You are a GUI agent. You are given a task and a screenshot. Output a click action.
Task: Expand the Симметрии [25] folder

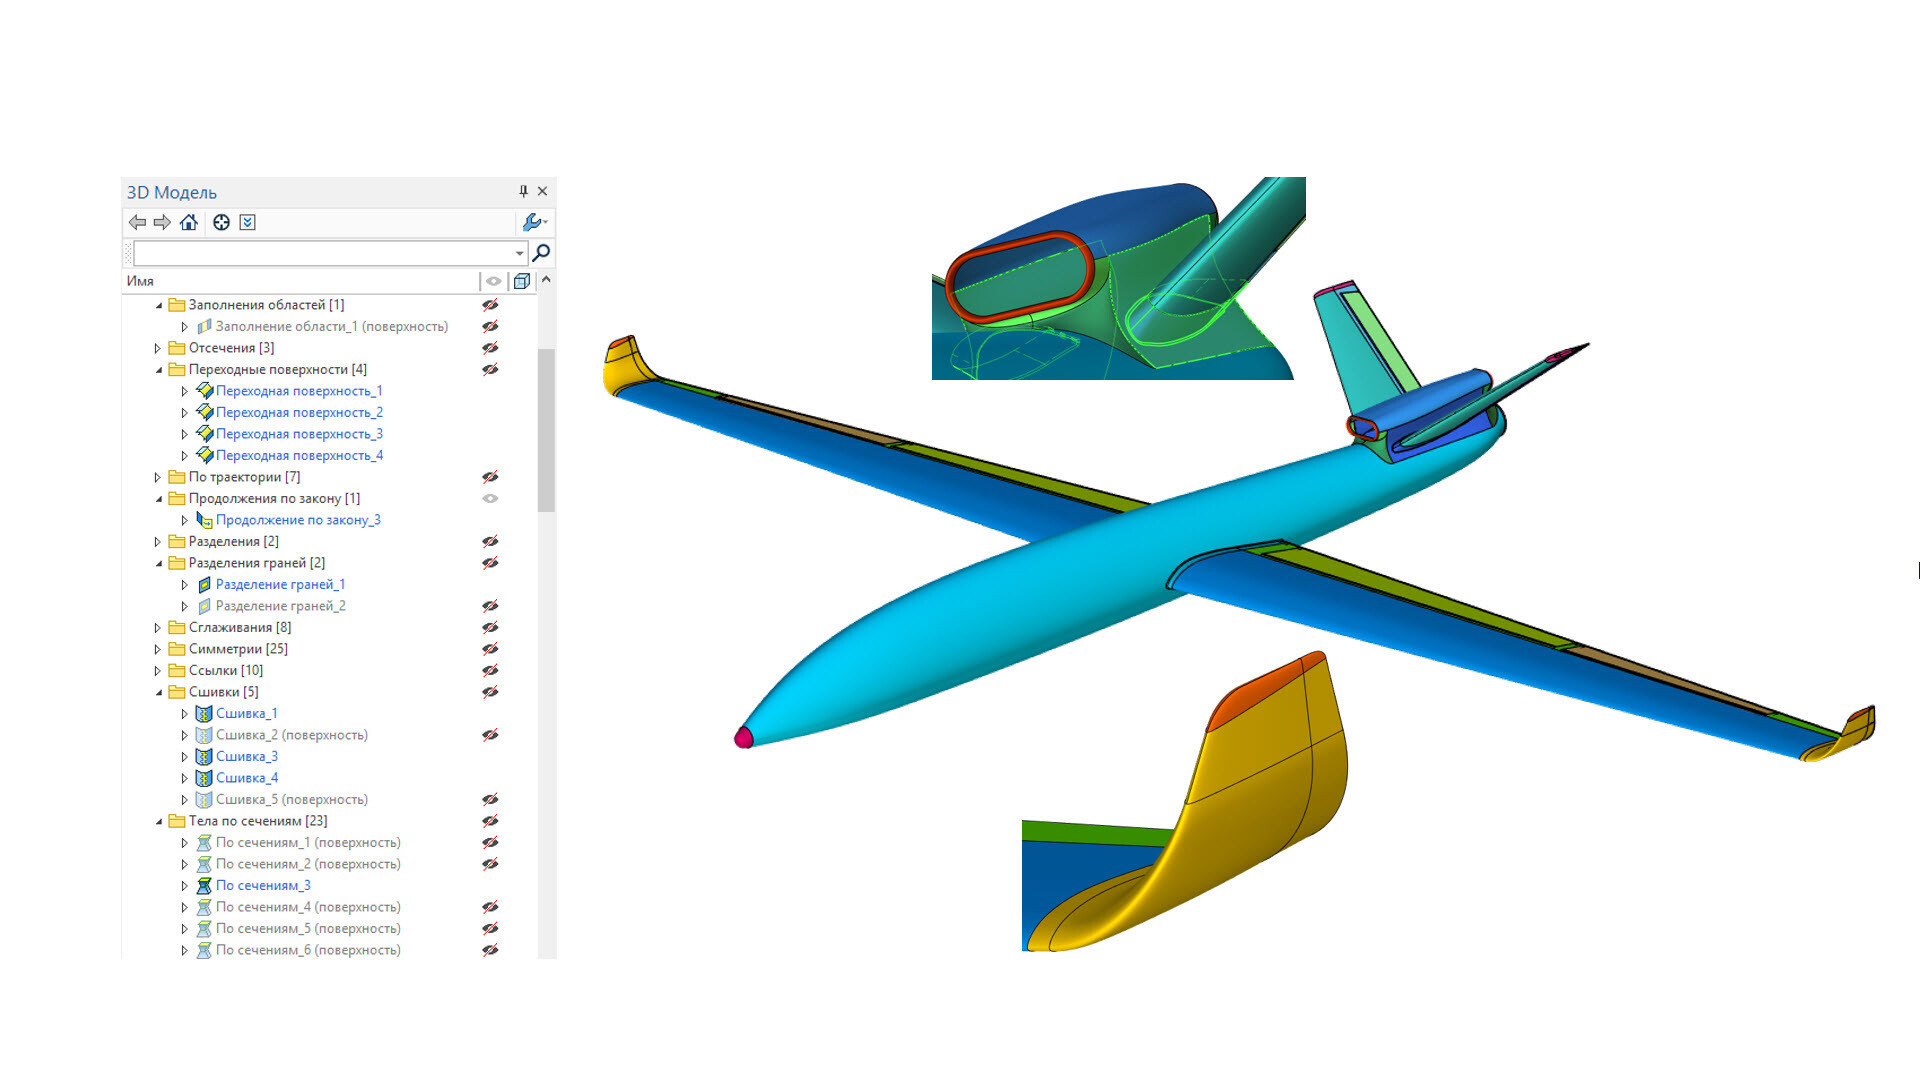158,649
